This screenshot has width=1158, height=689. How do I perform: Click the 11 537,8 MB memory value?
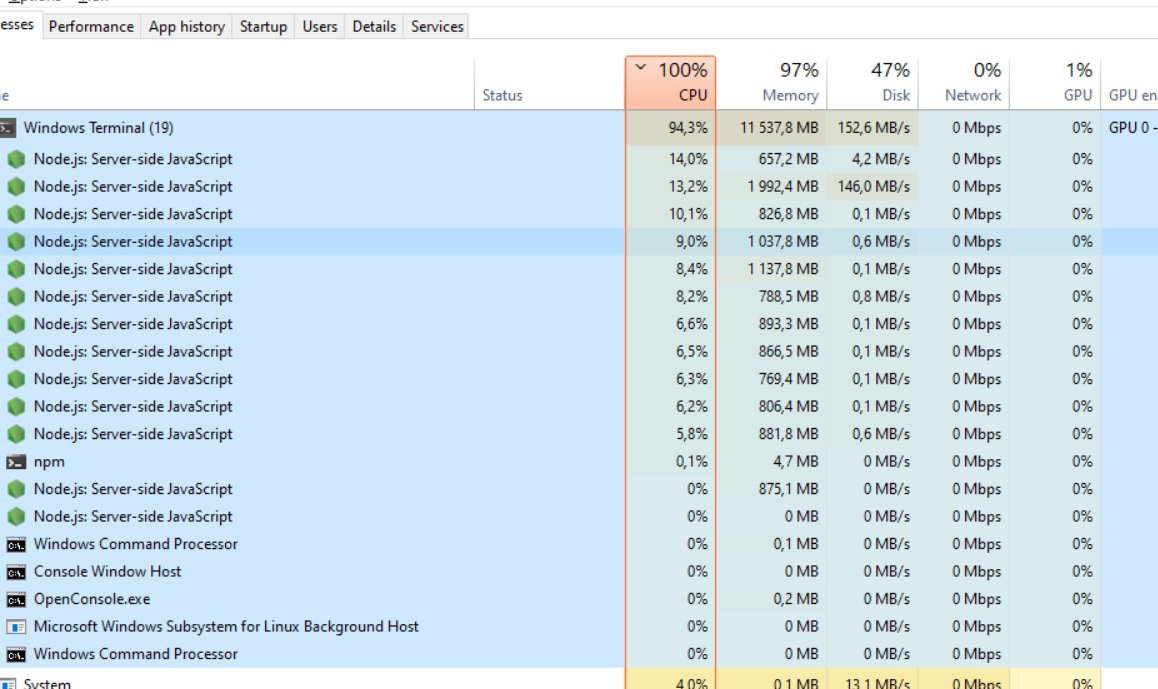coord(779,128)
